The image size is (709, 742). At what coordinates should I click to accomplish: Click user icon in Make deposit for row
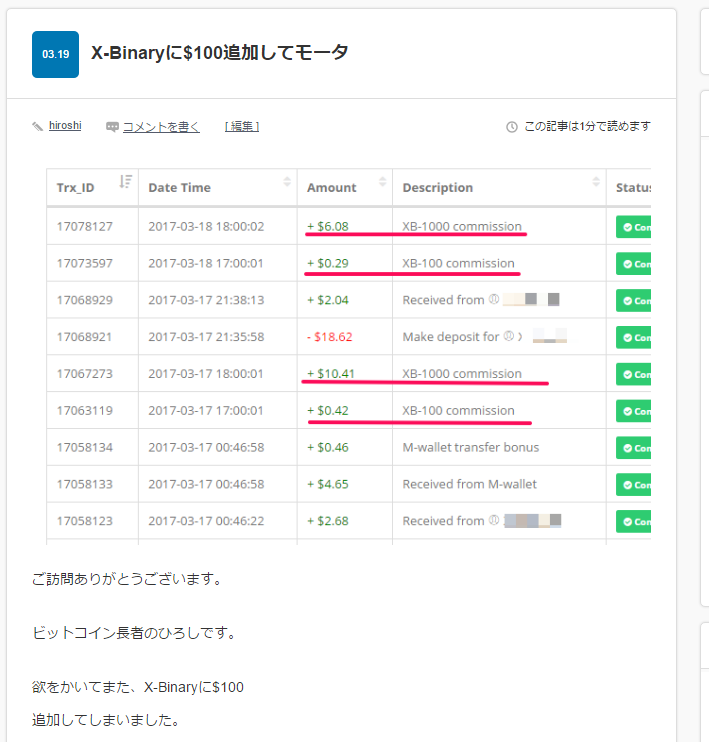coord(508,337)
